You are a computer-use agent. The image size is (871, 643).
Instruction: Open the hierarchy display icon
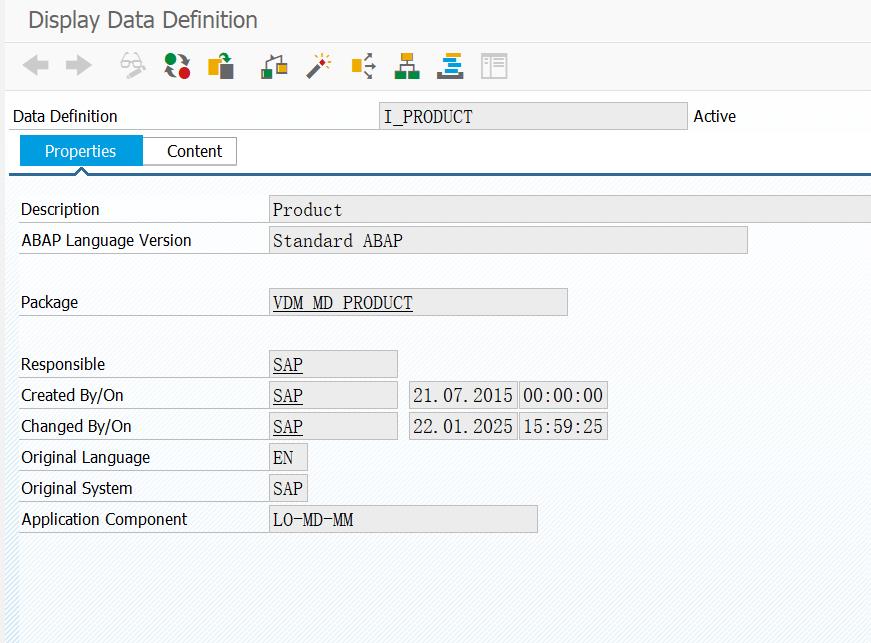tap(405, 65)
